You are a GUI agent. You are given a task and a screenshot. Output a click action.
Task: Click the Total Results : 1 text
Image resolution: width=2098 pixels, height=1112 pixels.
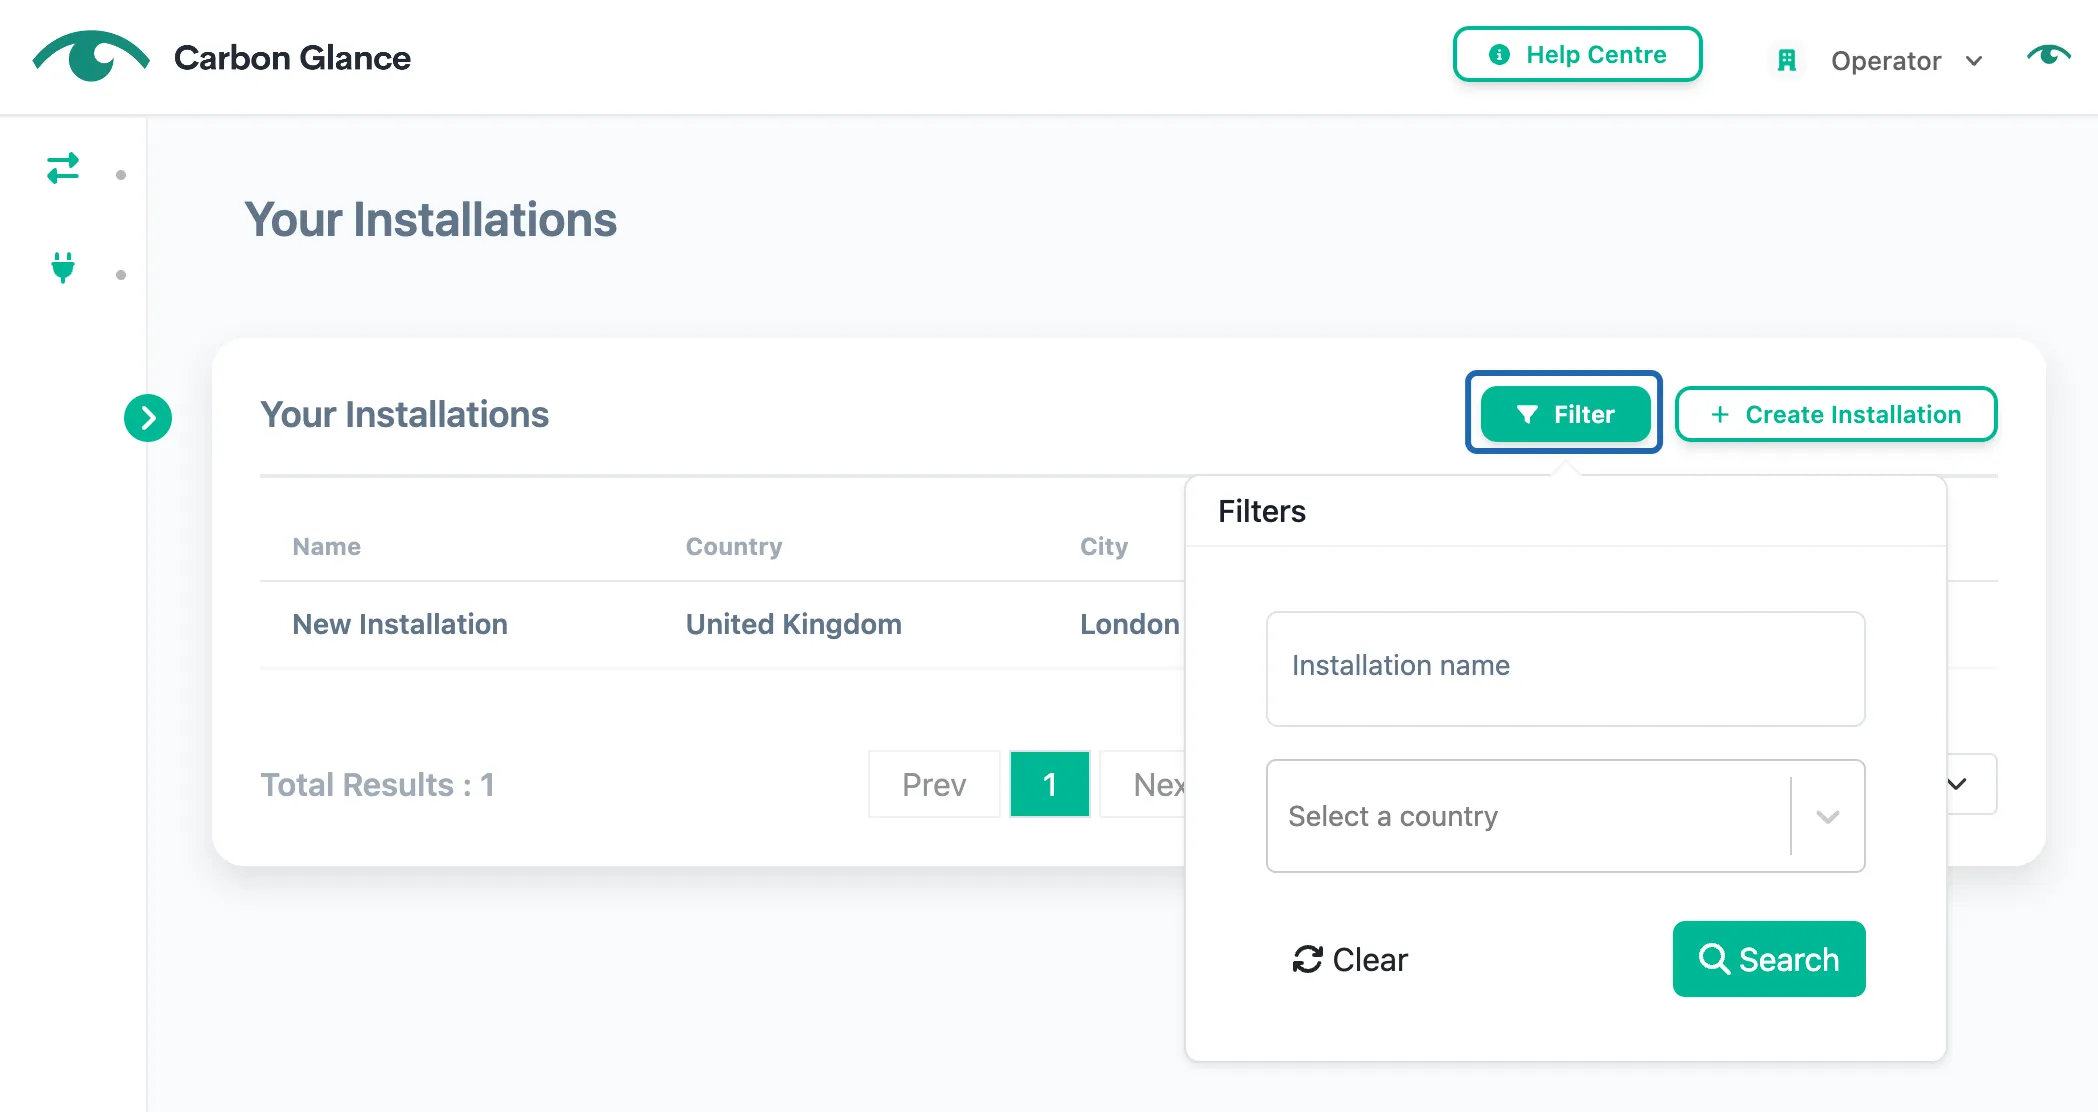tap(378, 785)
